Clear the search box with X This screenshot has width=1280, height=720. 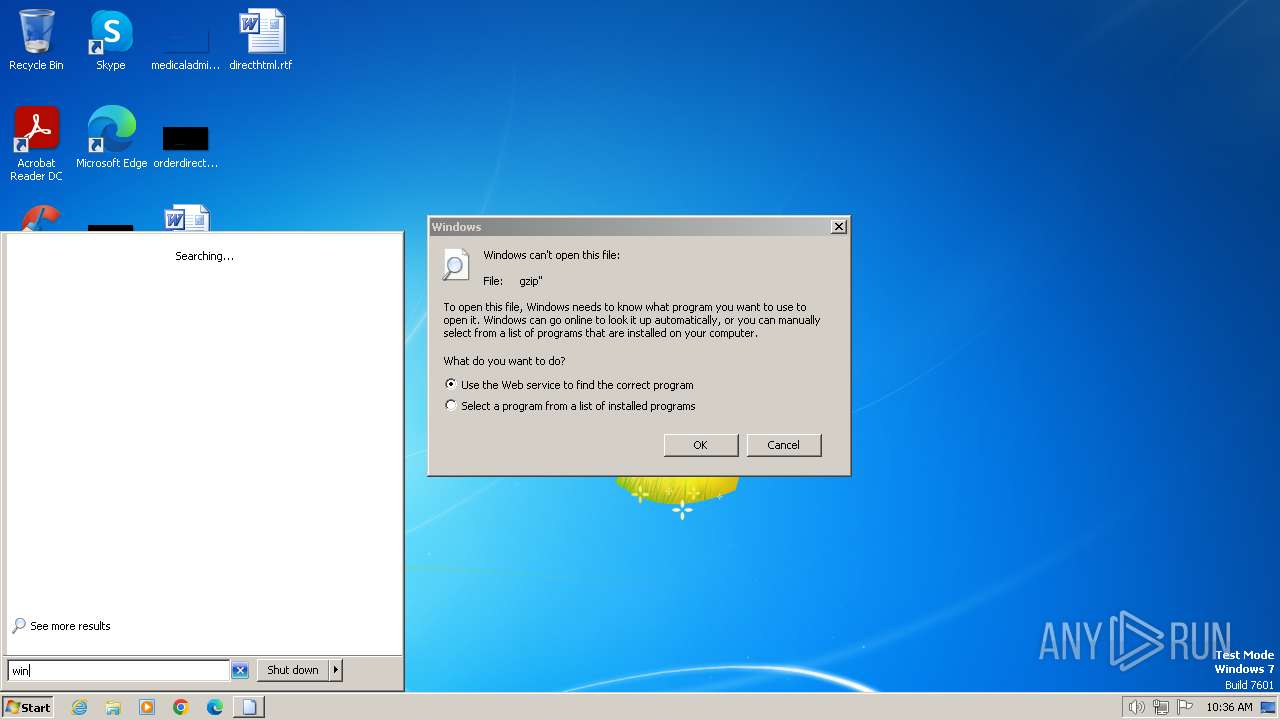pos(240,671)
